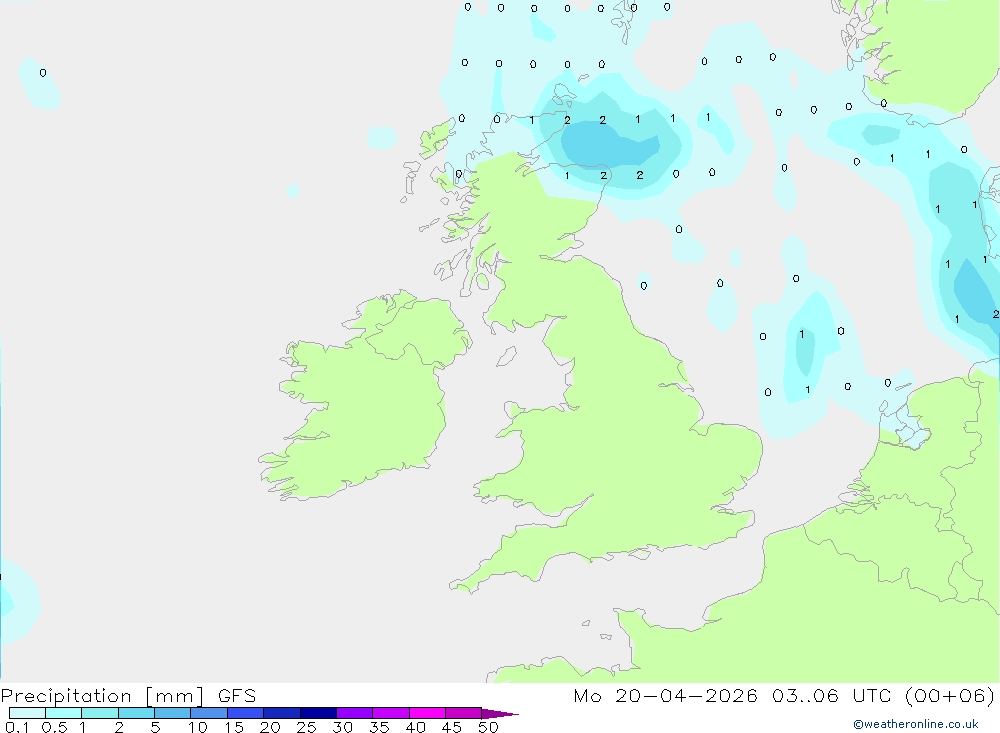Click the legend label '25' under the colorbar
Viewport: 1000px width, 733px height.
click(307, 727)
